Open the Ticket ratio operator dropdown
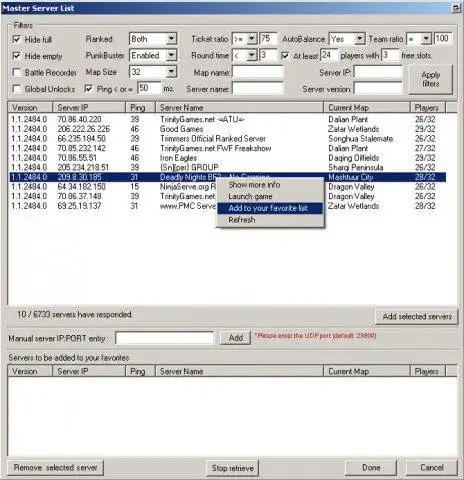This screenshot has width=464, height=480. (244, 39)
